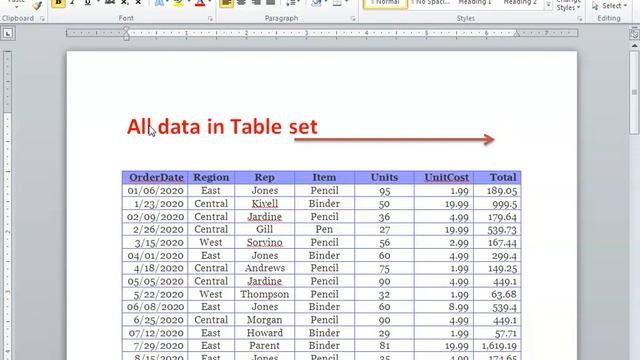
Task: Click the heading 'All data in Table set'
Action: pyautogui.click(x=222, y=127)
